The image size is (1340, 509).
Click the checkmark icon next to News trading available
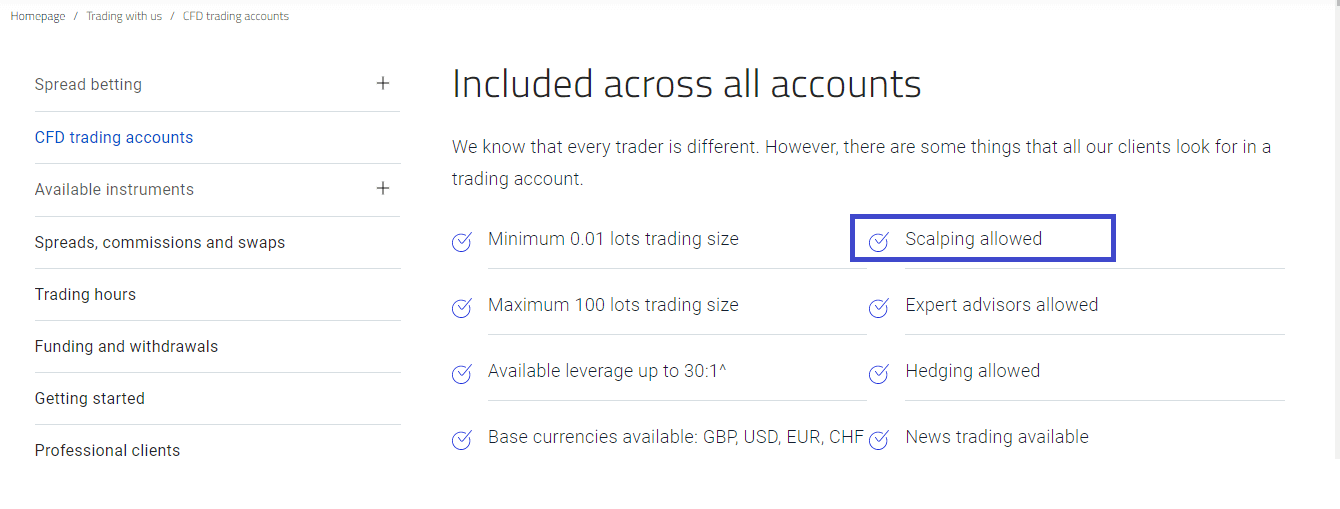pyautogui.click(x=879, y=439)
